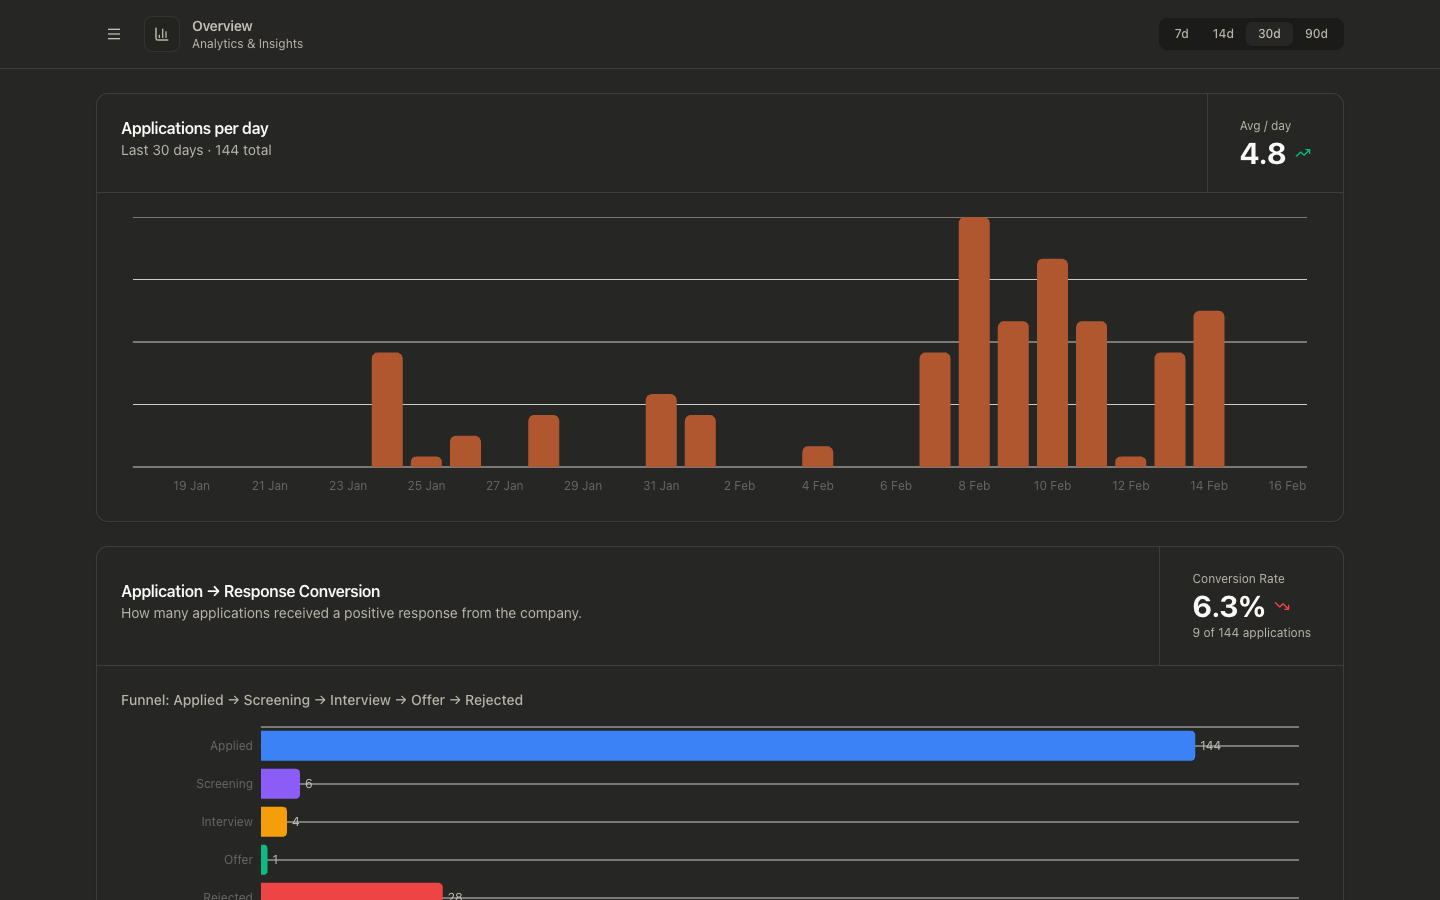Click the bar chart icon beside Overview
Screen dimensions: 1440x900
(x=161, y=33)
